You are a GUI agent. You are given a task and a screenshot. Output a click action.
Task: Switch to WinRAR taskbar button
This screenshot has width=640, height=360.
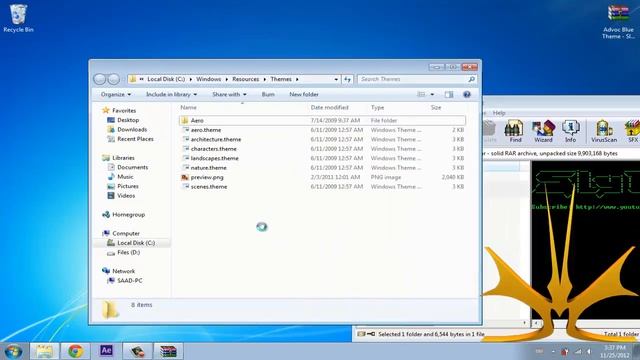click(168, 351)
